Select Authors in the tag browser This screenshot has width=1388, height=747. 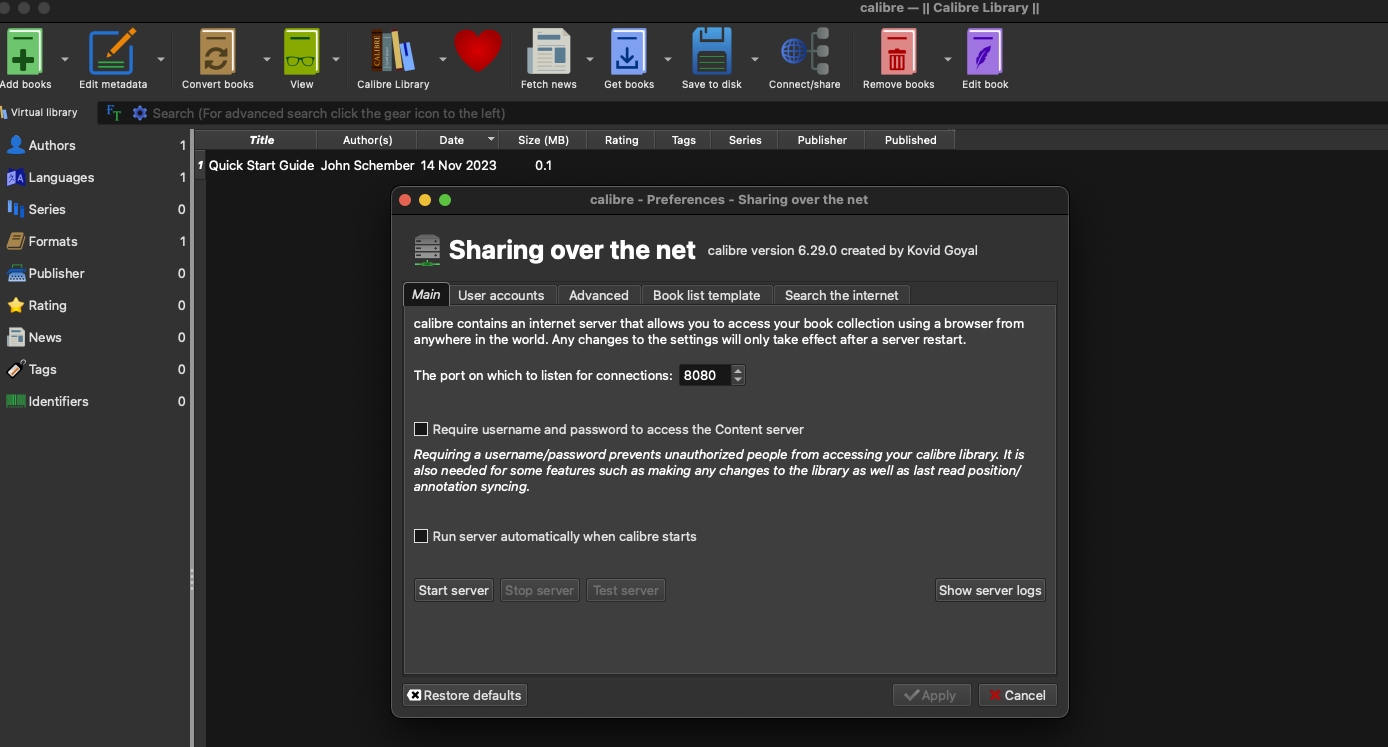pyautogui.click(x=94, y=145)
